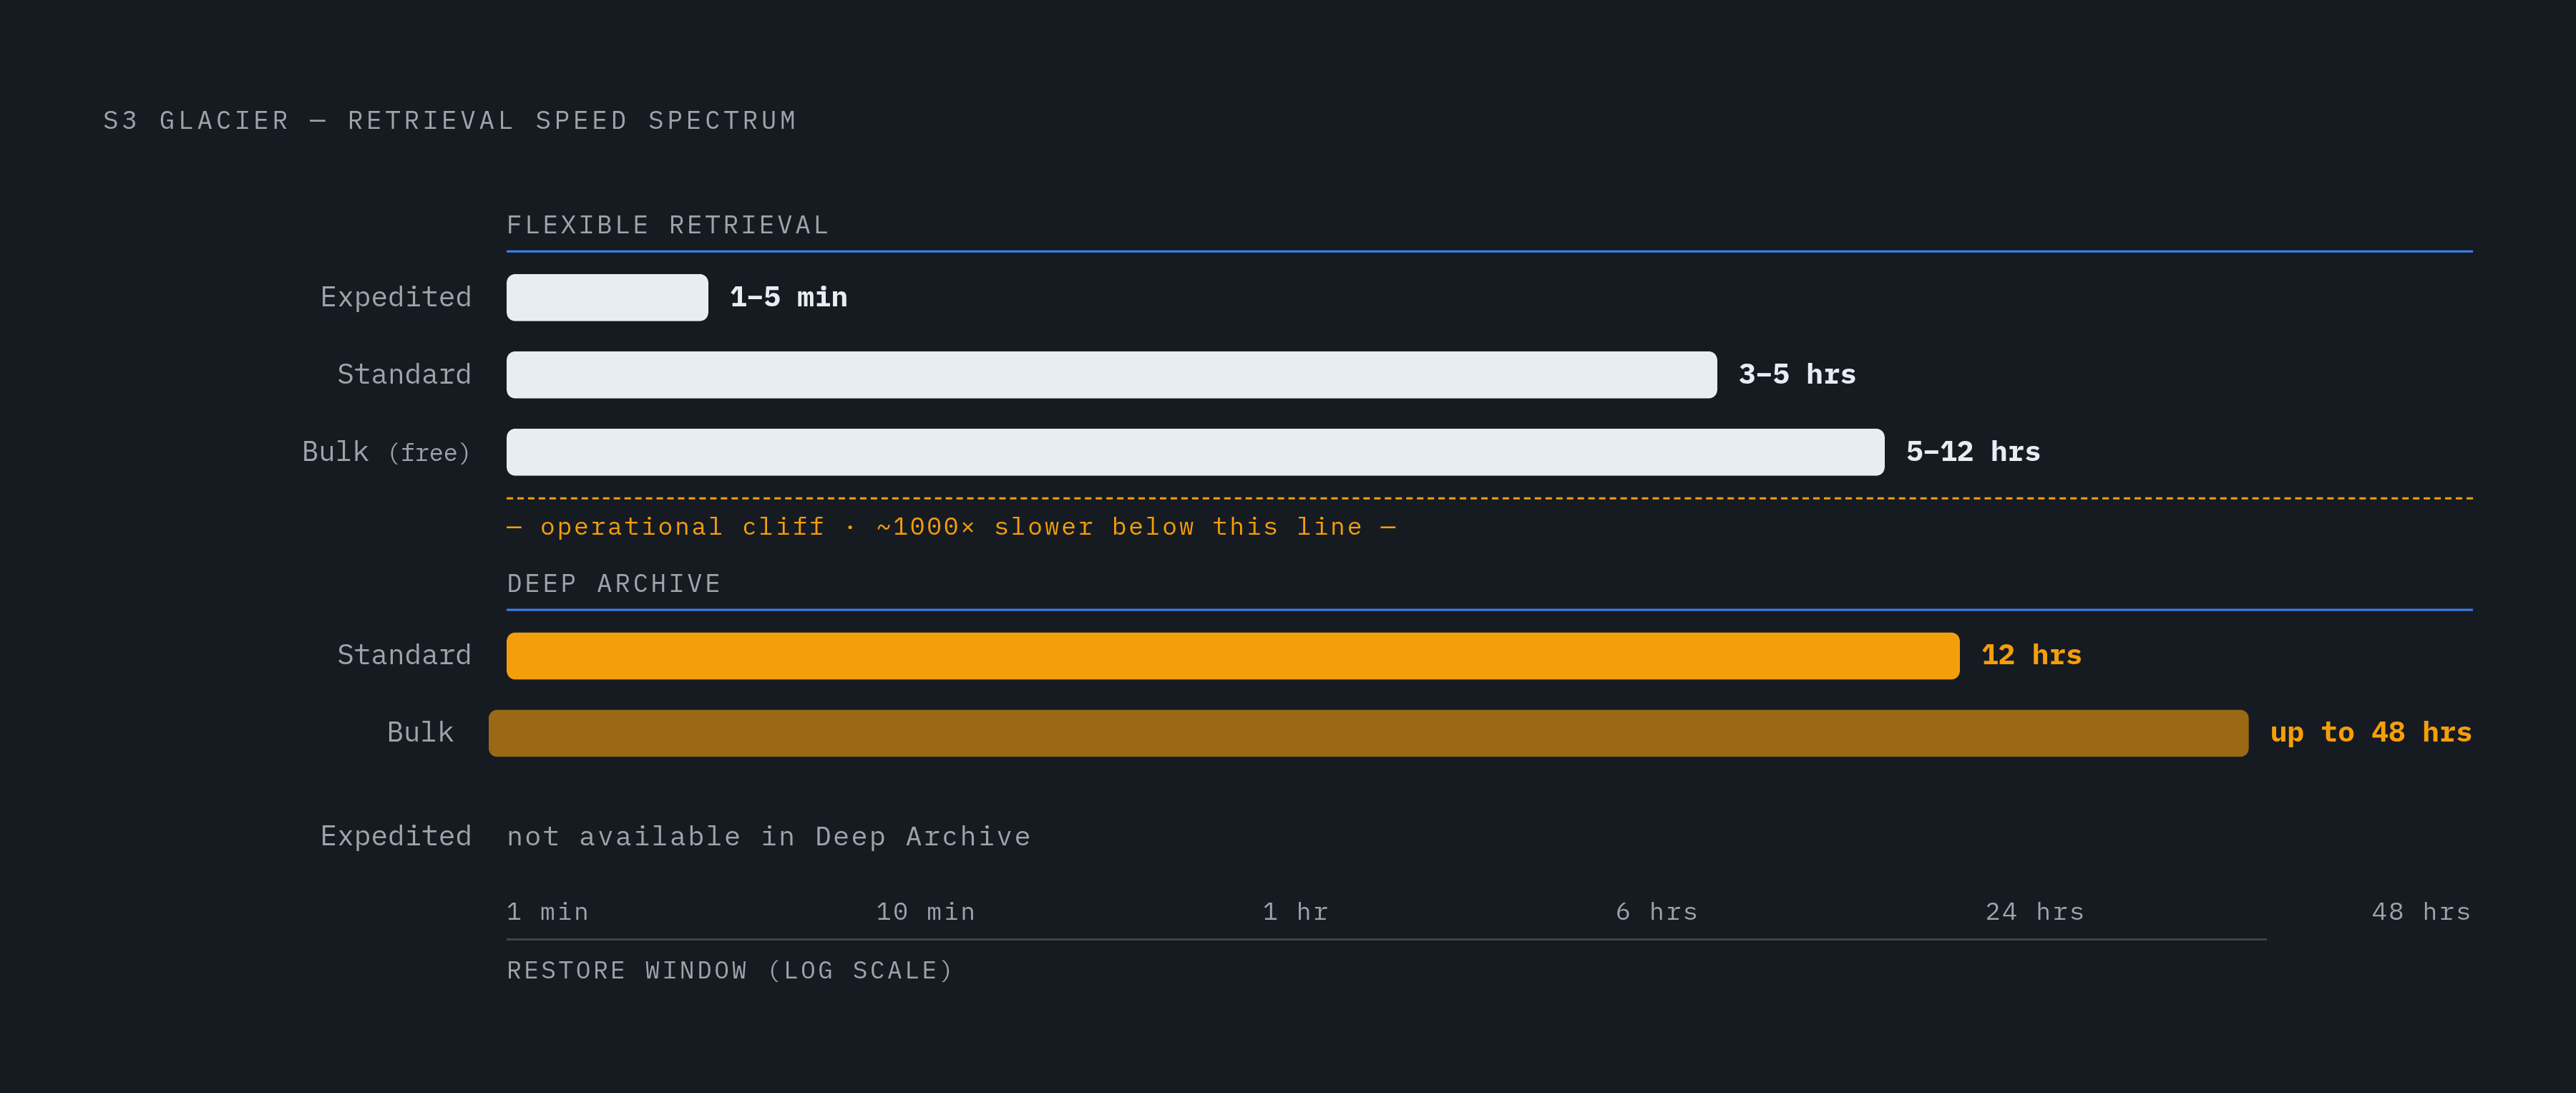This screenshot has width=2576, height=1093.
Task: Select the 'RESTORE WINDOW (LOG SCALE)' axis caption
Action: click(x=730, y=971)
